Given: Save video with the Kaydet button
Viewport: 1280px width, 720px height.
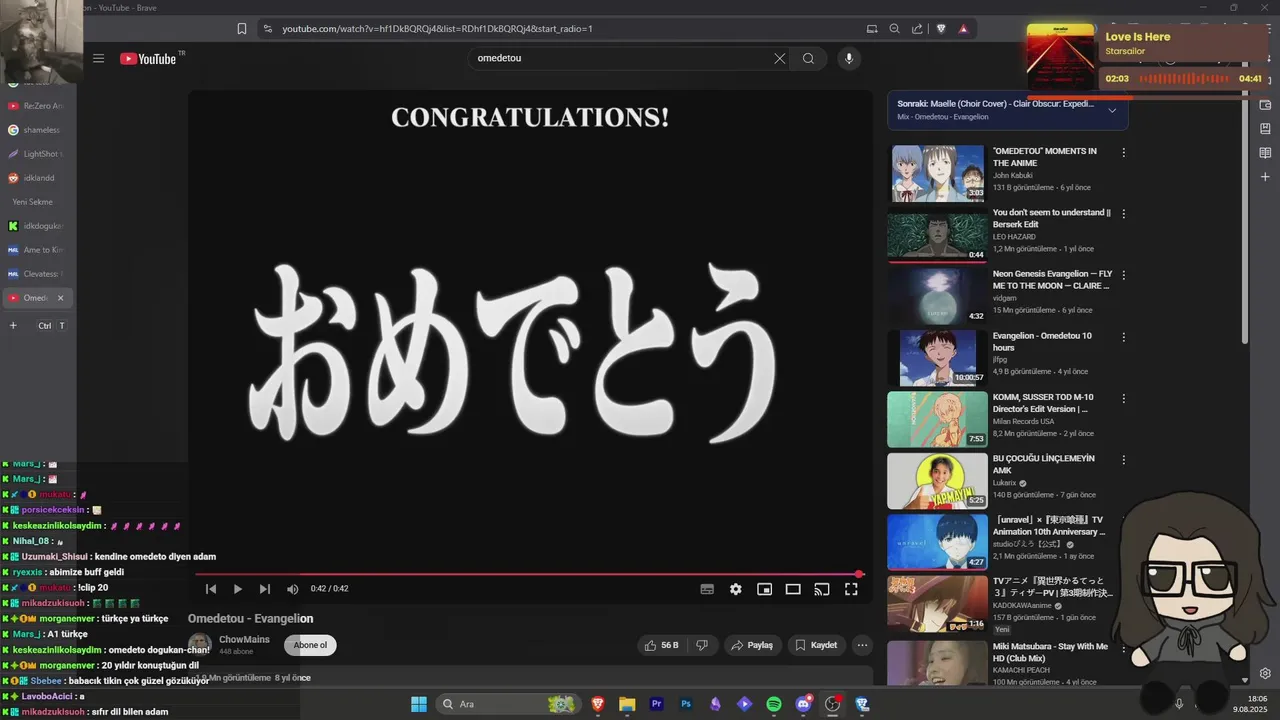Looking at the screenshot, I should (817, 645).
